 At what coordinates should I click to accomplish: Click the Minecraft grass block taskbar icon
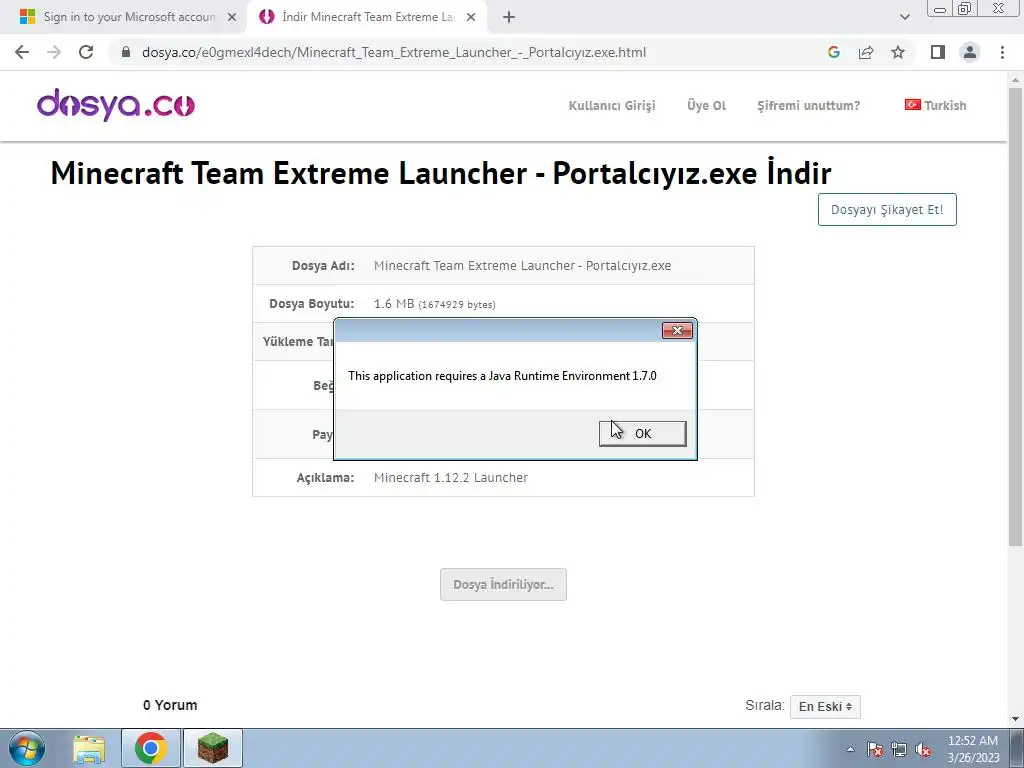pyautogui.click(x=213, y=748)
